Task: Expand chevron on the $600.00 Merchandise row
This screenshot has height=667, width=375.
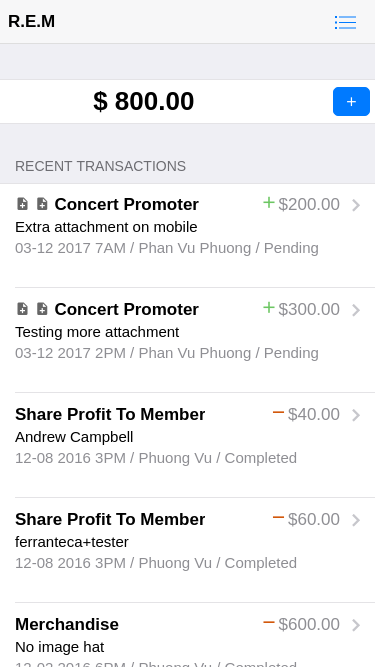Action: 356,625
